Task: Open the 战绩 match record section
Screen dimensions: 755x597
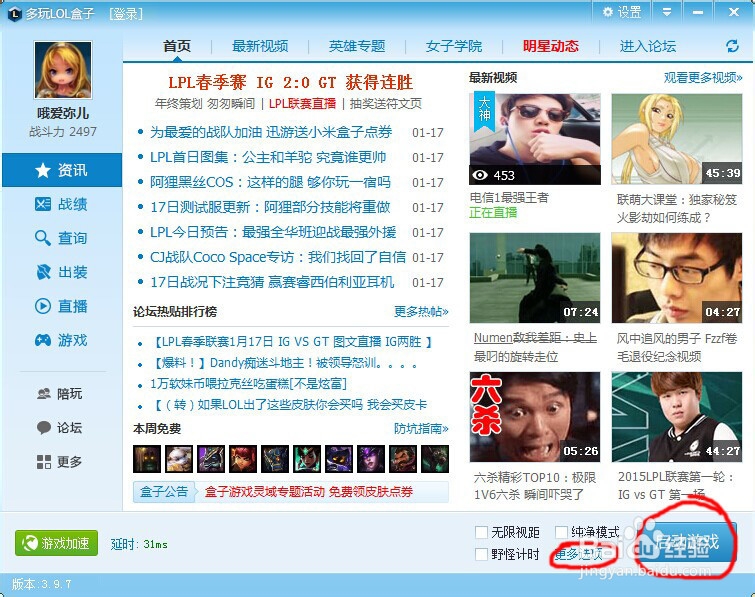Action: 62,204
